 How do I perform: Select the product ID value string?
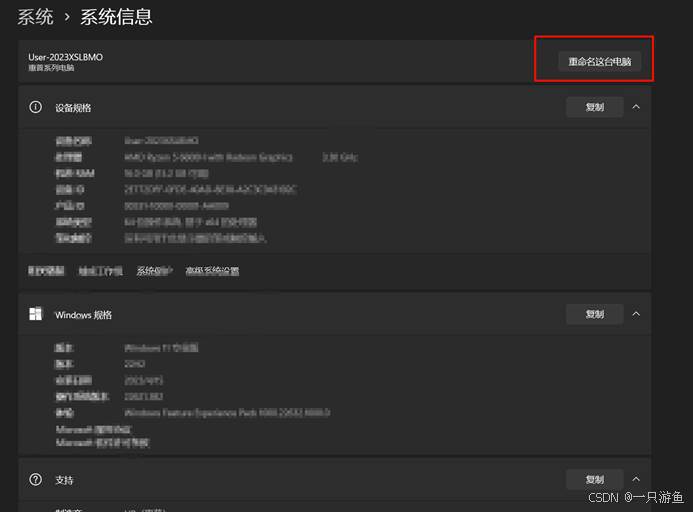point(176,206)
